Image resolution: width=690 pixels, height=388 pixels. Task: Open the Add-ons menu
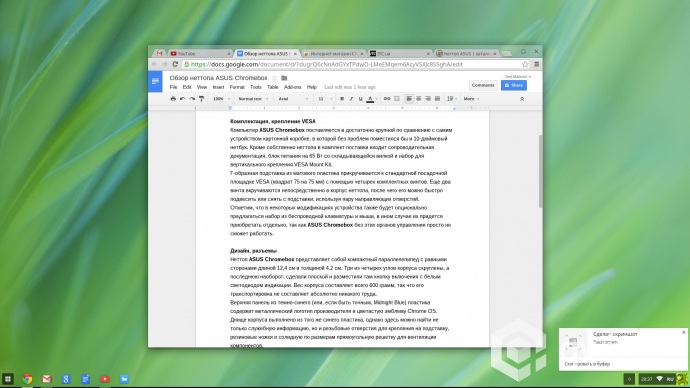pos(293,87)
